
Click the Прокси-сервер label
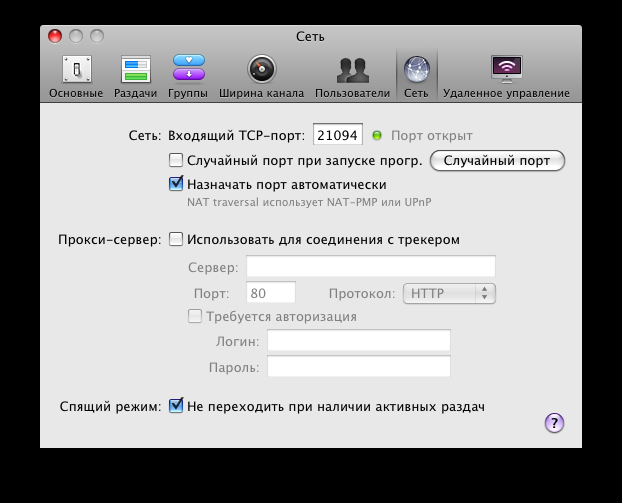point(110,240)
